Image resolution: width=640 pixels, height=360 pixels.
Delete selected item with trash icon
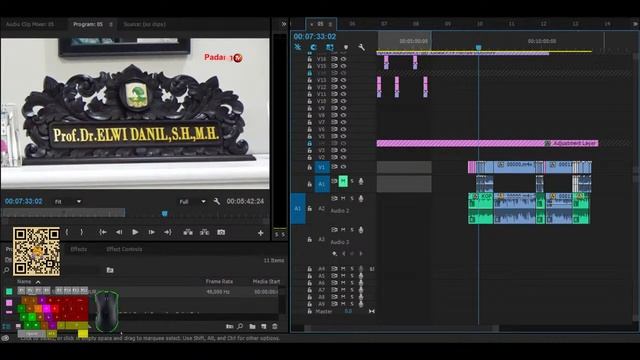(x=275, y=326)
